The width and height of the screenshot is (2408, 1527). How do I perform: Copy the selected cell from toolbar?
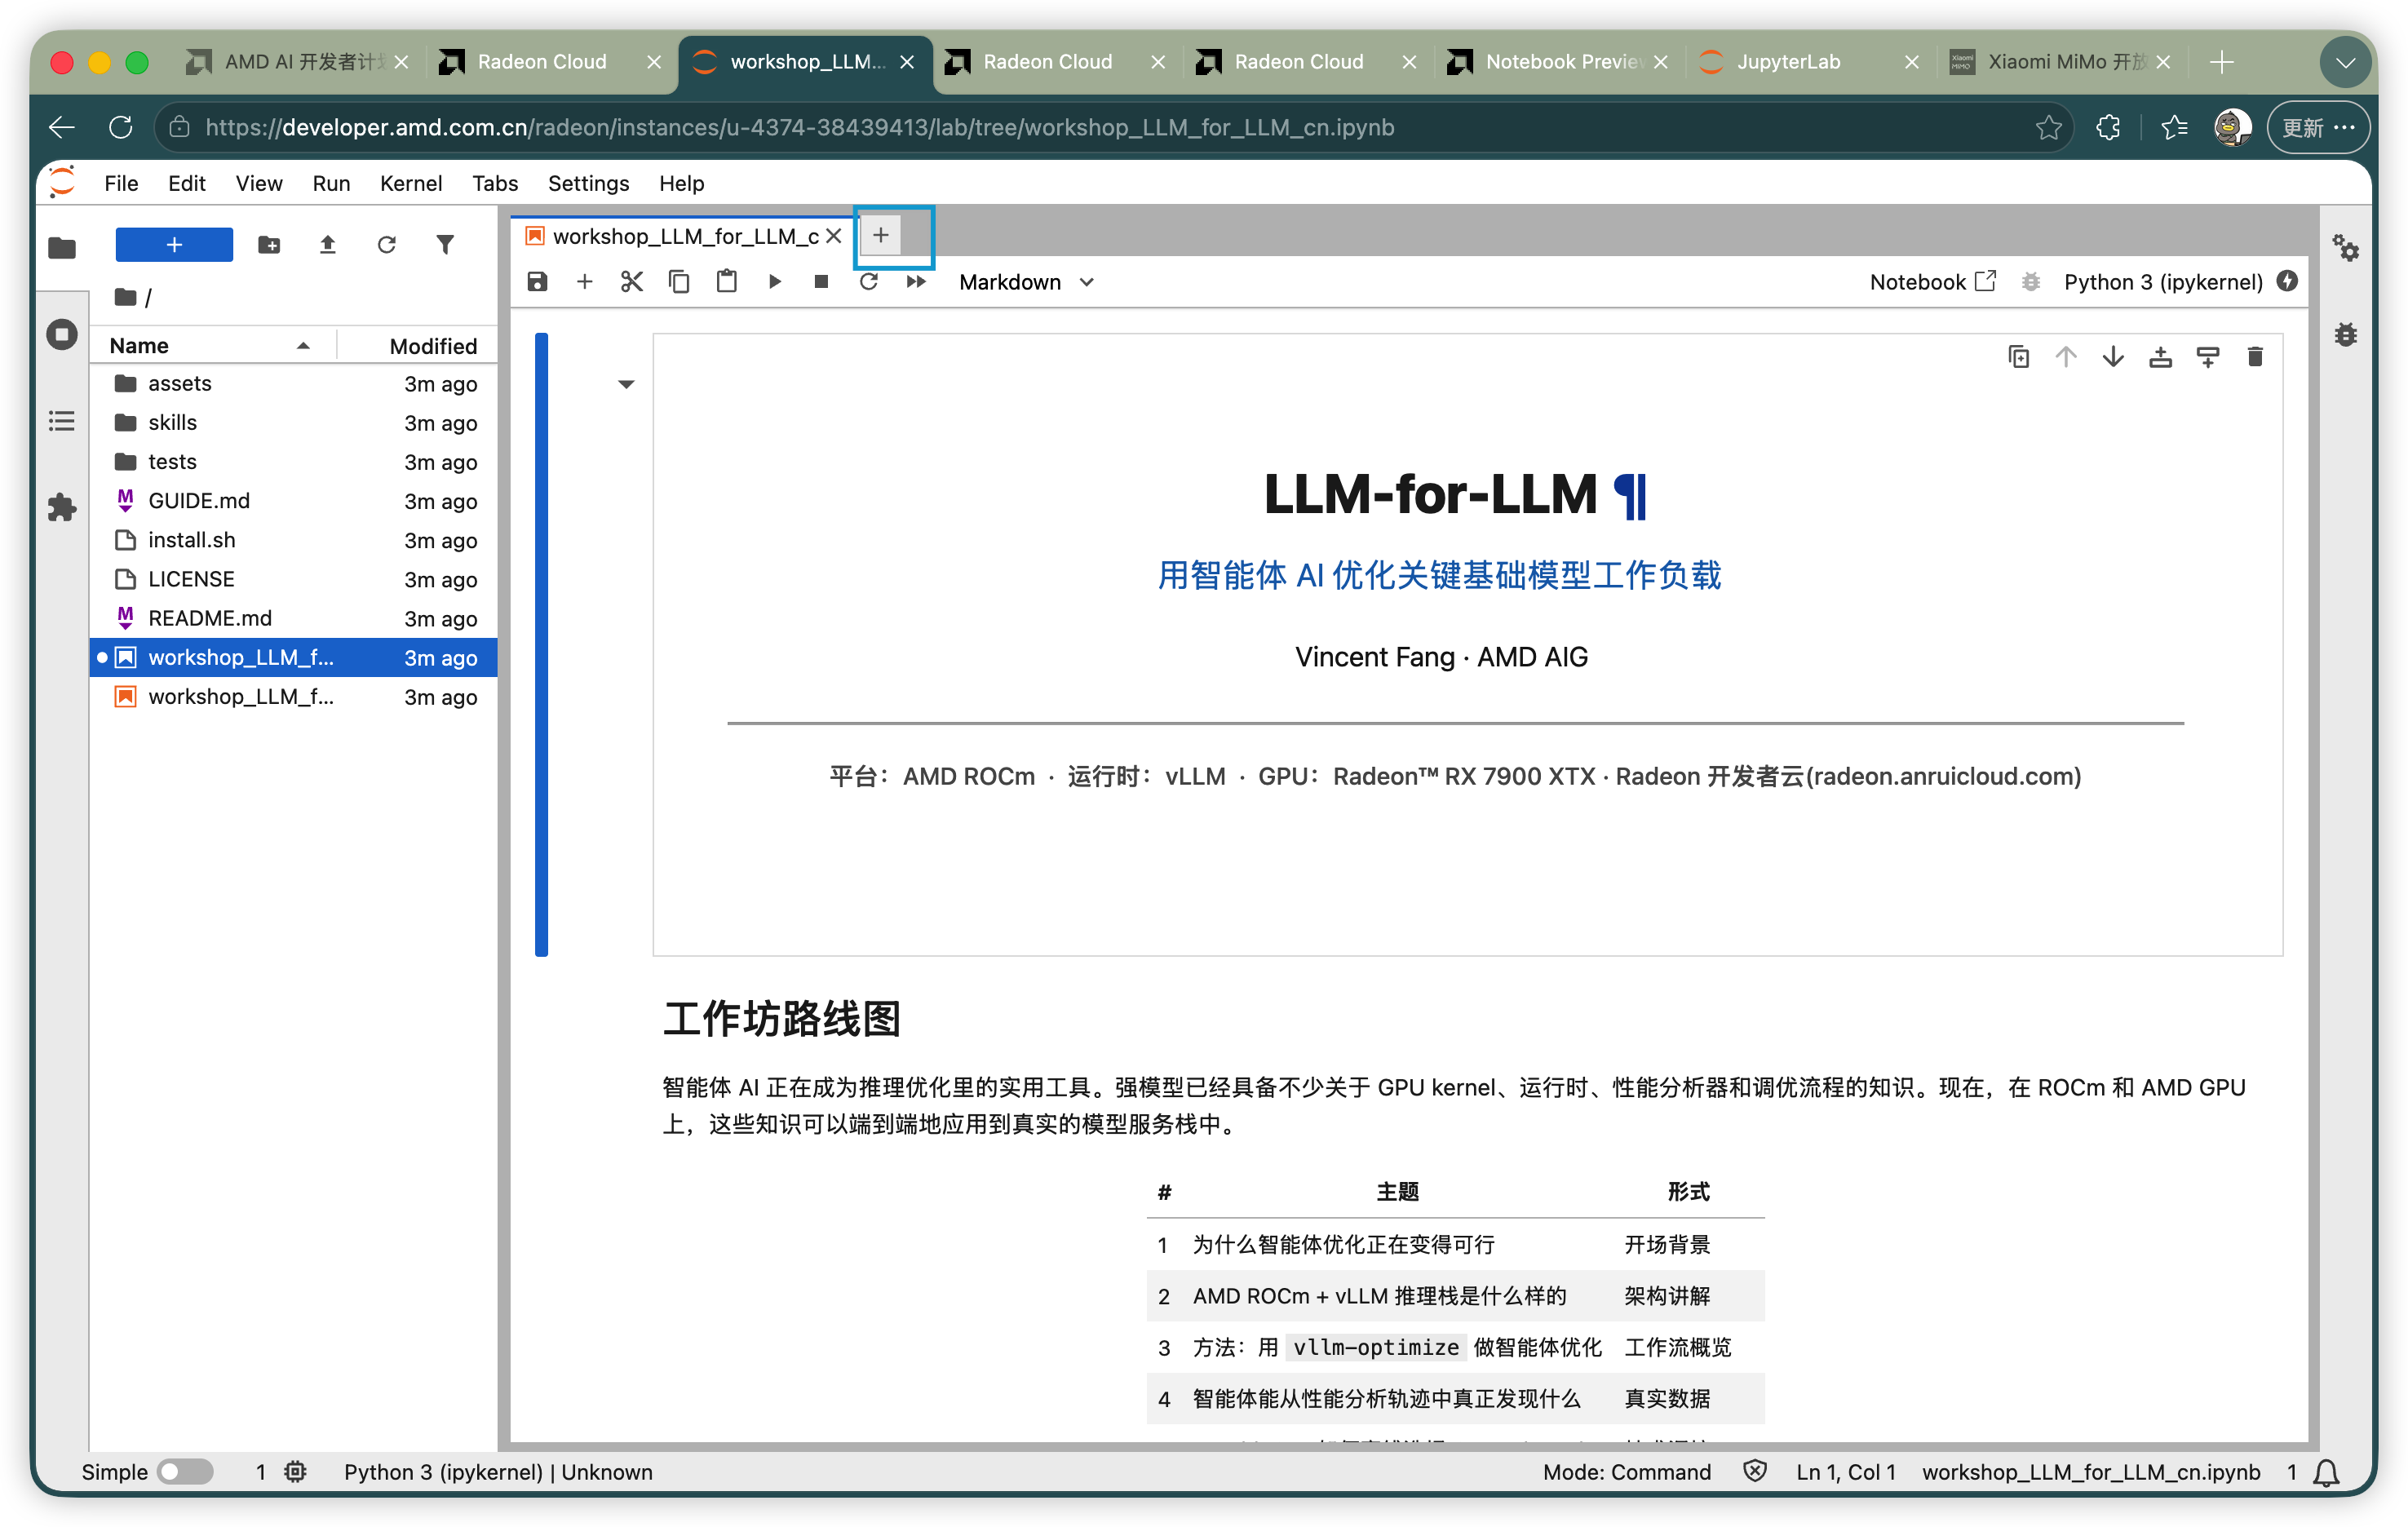[679, 282]
